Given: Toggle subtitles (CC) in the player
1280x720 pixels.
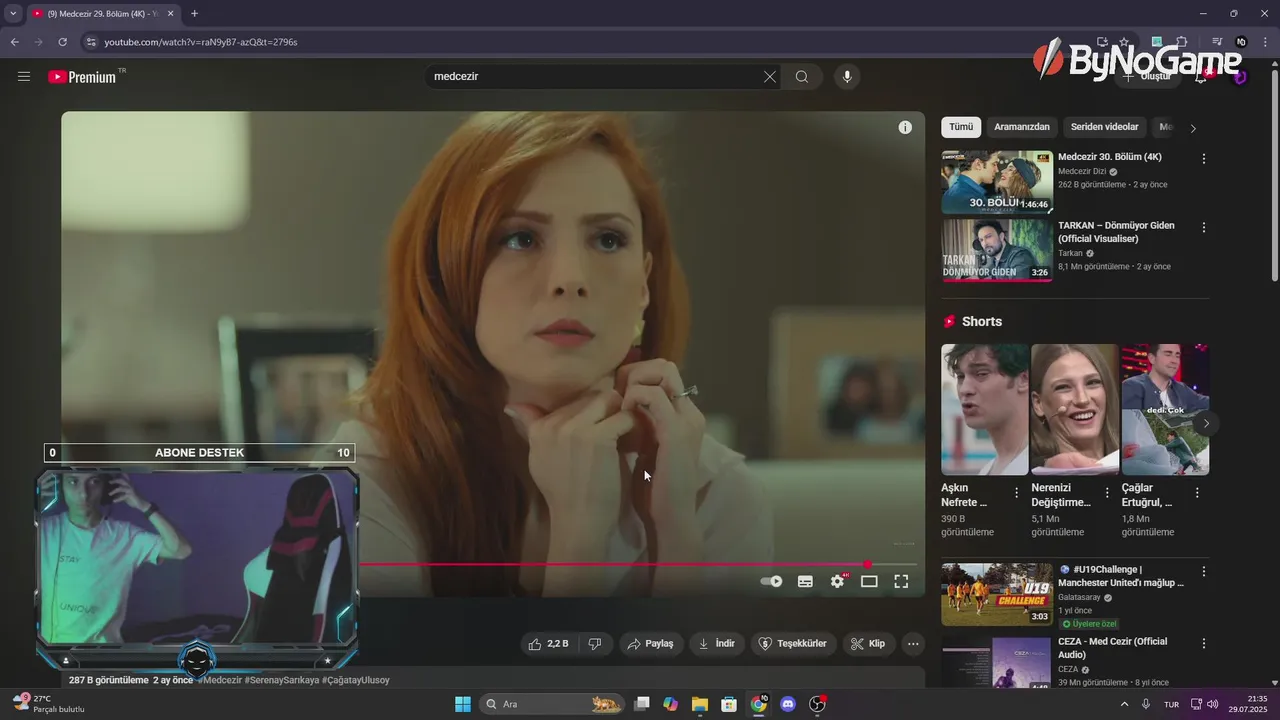Looking at the screenshot, I should [x=805, y=581].
